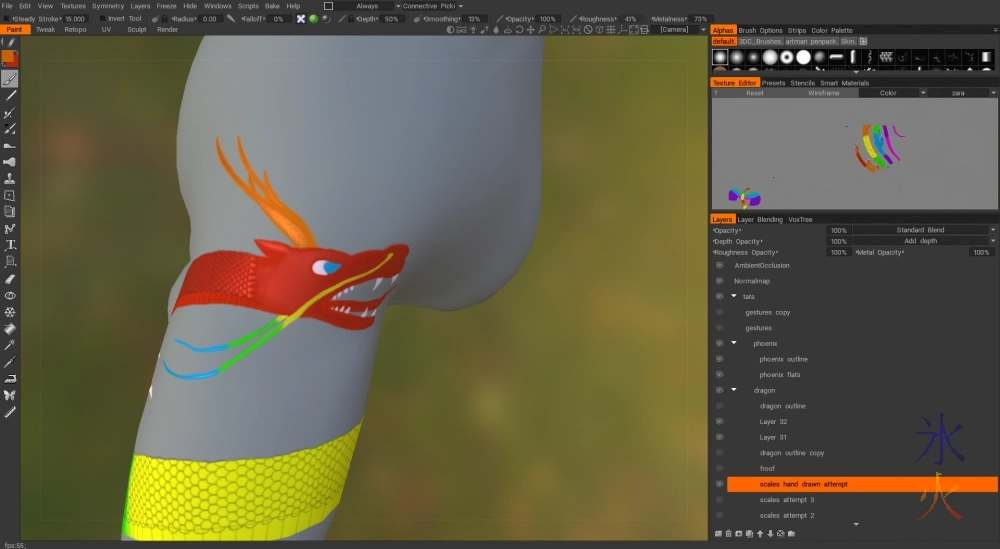Enable the Invert Tool checkbox

click(x=101, y=19)
